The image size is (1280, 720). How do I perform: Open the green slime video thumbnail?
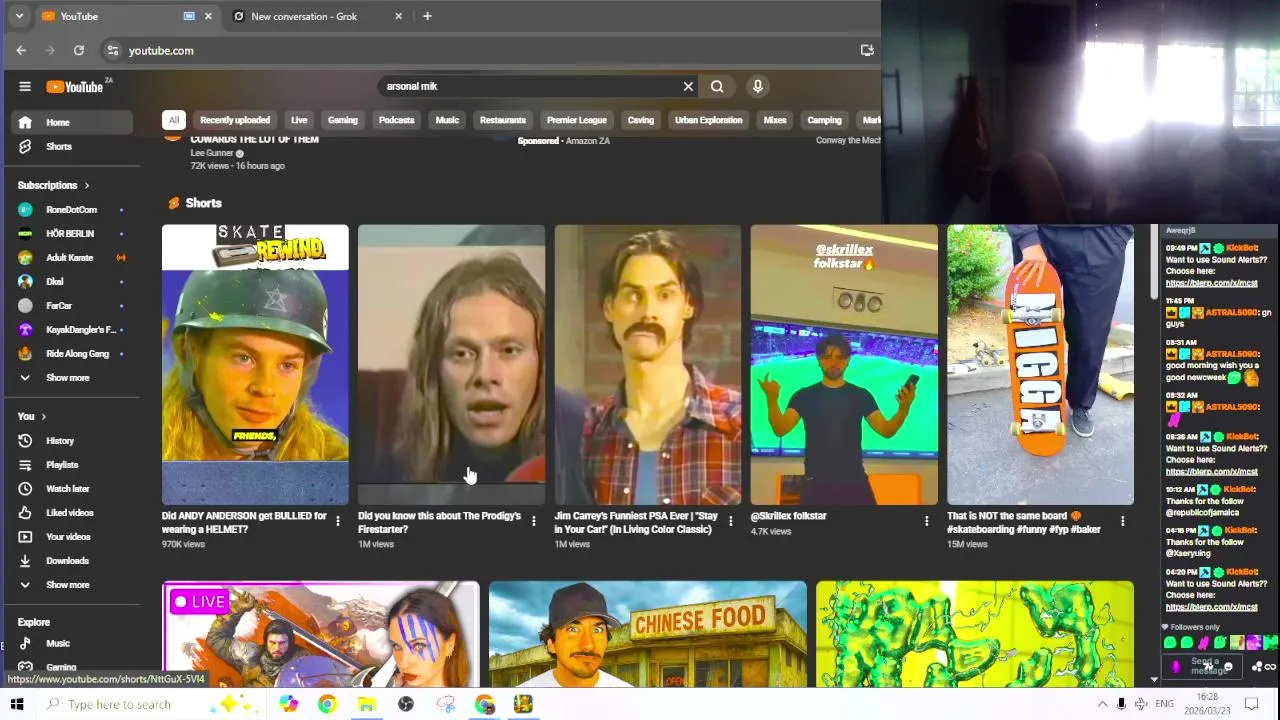[975, 633]
